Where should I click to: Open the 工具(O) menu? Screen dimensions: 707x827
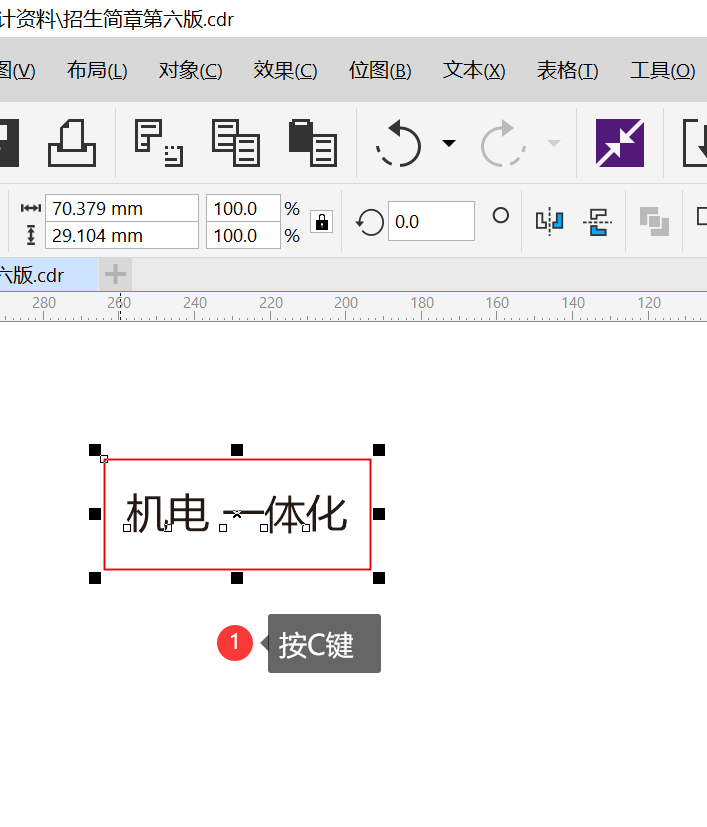tap(663, 70)
